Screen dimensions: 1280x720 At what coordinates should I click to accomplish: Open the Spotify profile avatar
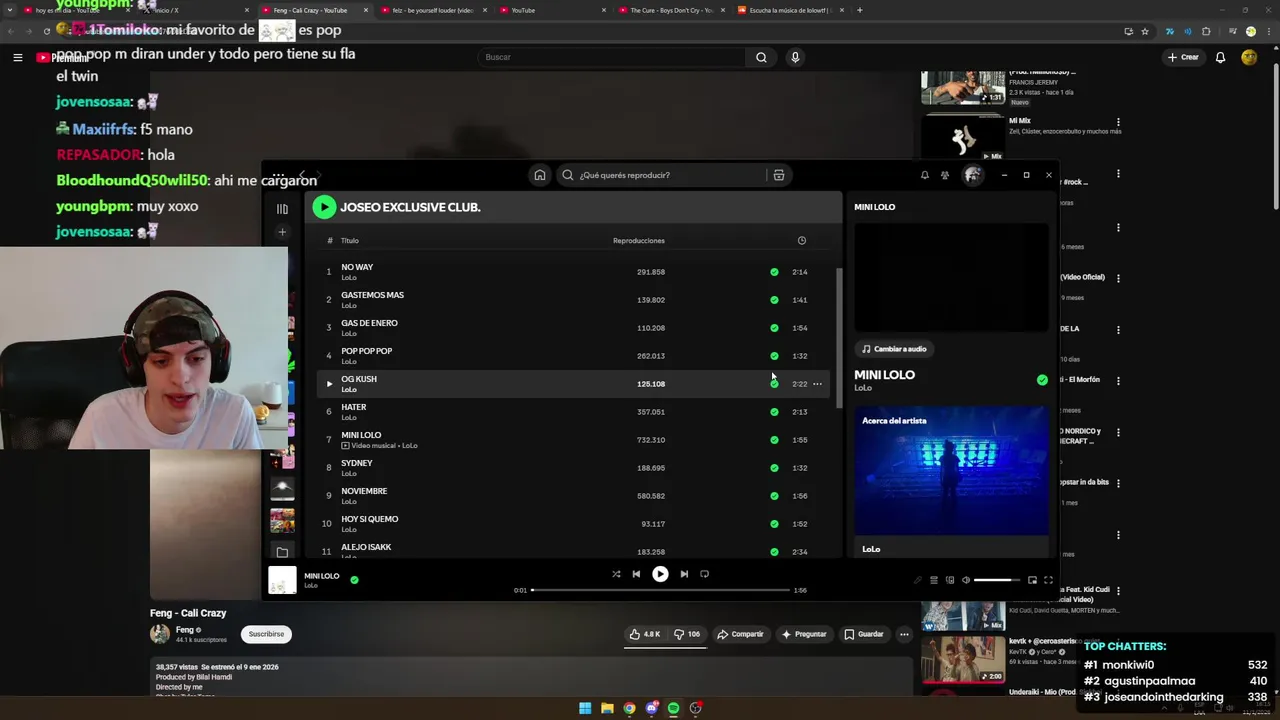click(972, 175)
